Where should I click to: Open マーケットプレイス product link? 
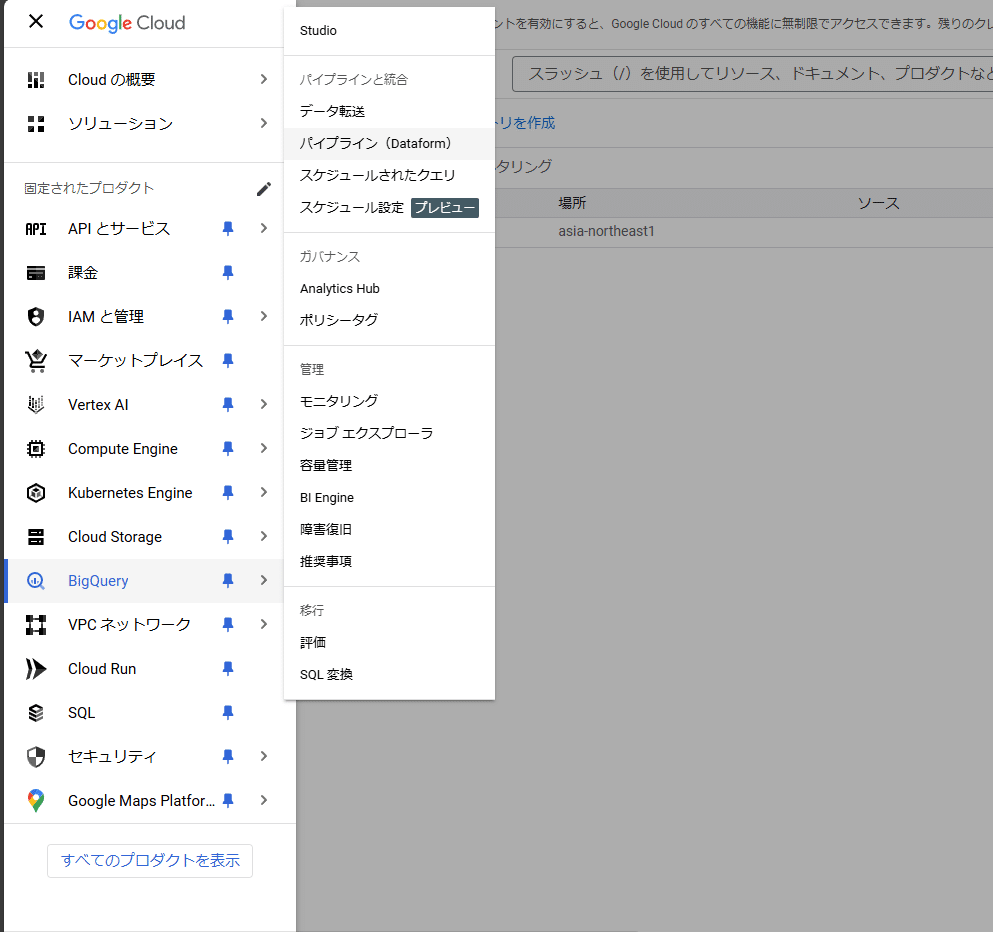136,361
